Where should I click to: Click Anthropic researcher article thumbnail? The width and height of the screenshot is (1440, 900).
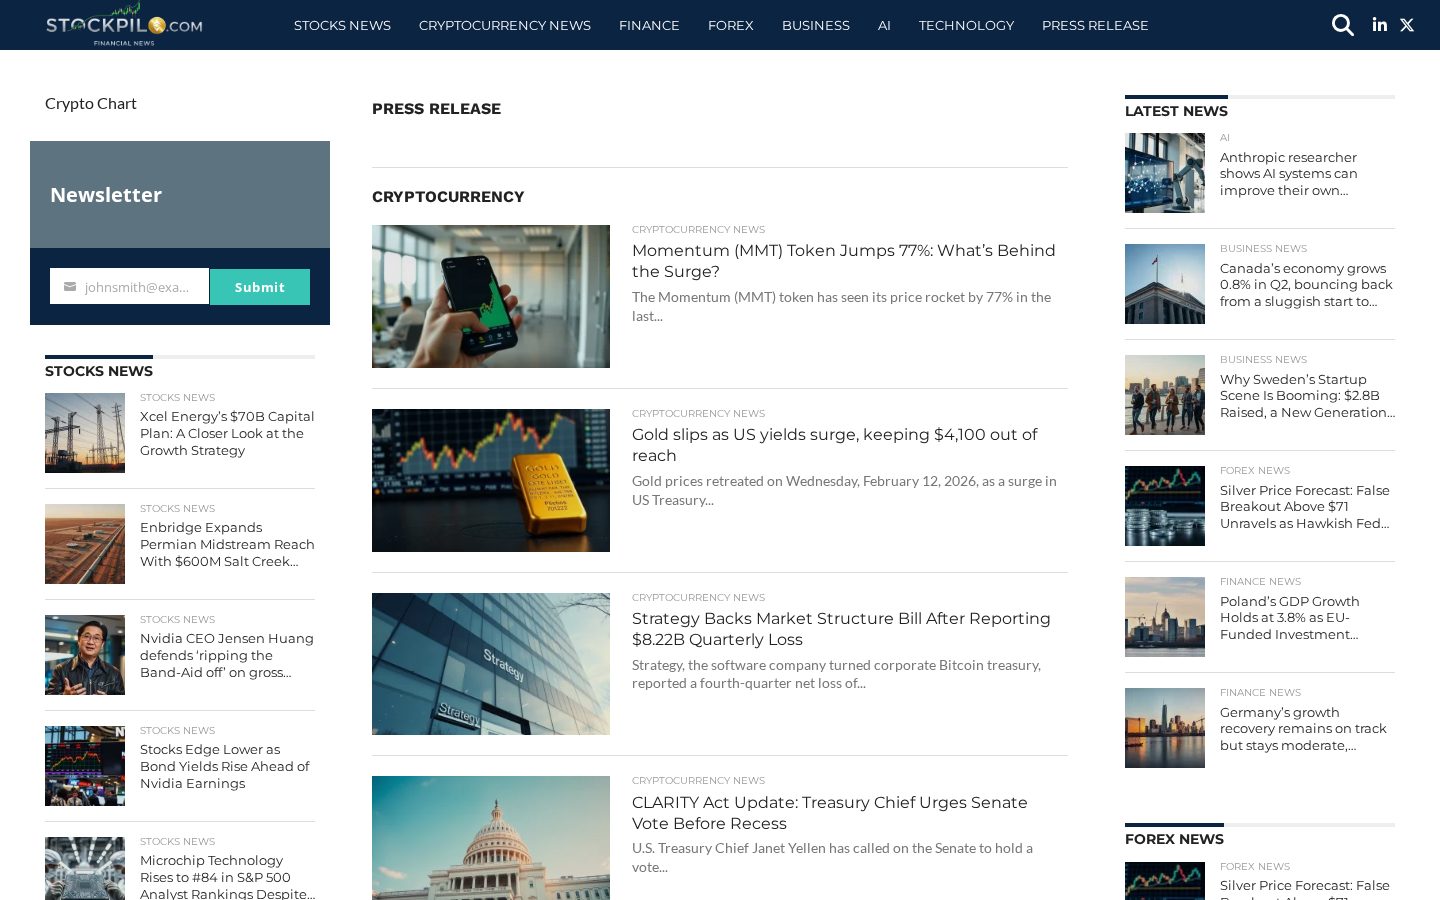[x=1165, y=173]
